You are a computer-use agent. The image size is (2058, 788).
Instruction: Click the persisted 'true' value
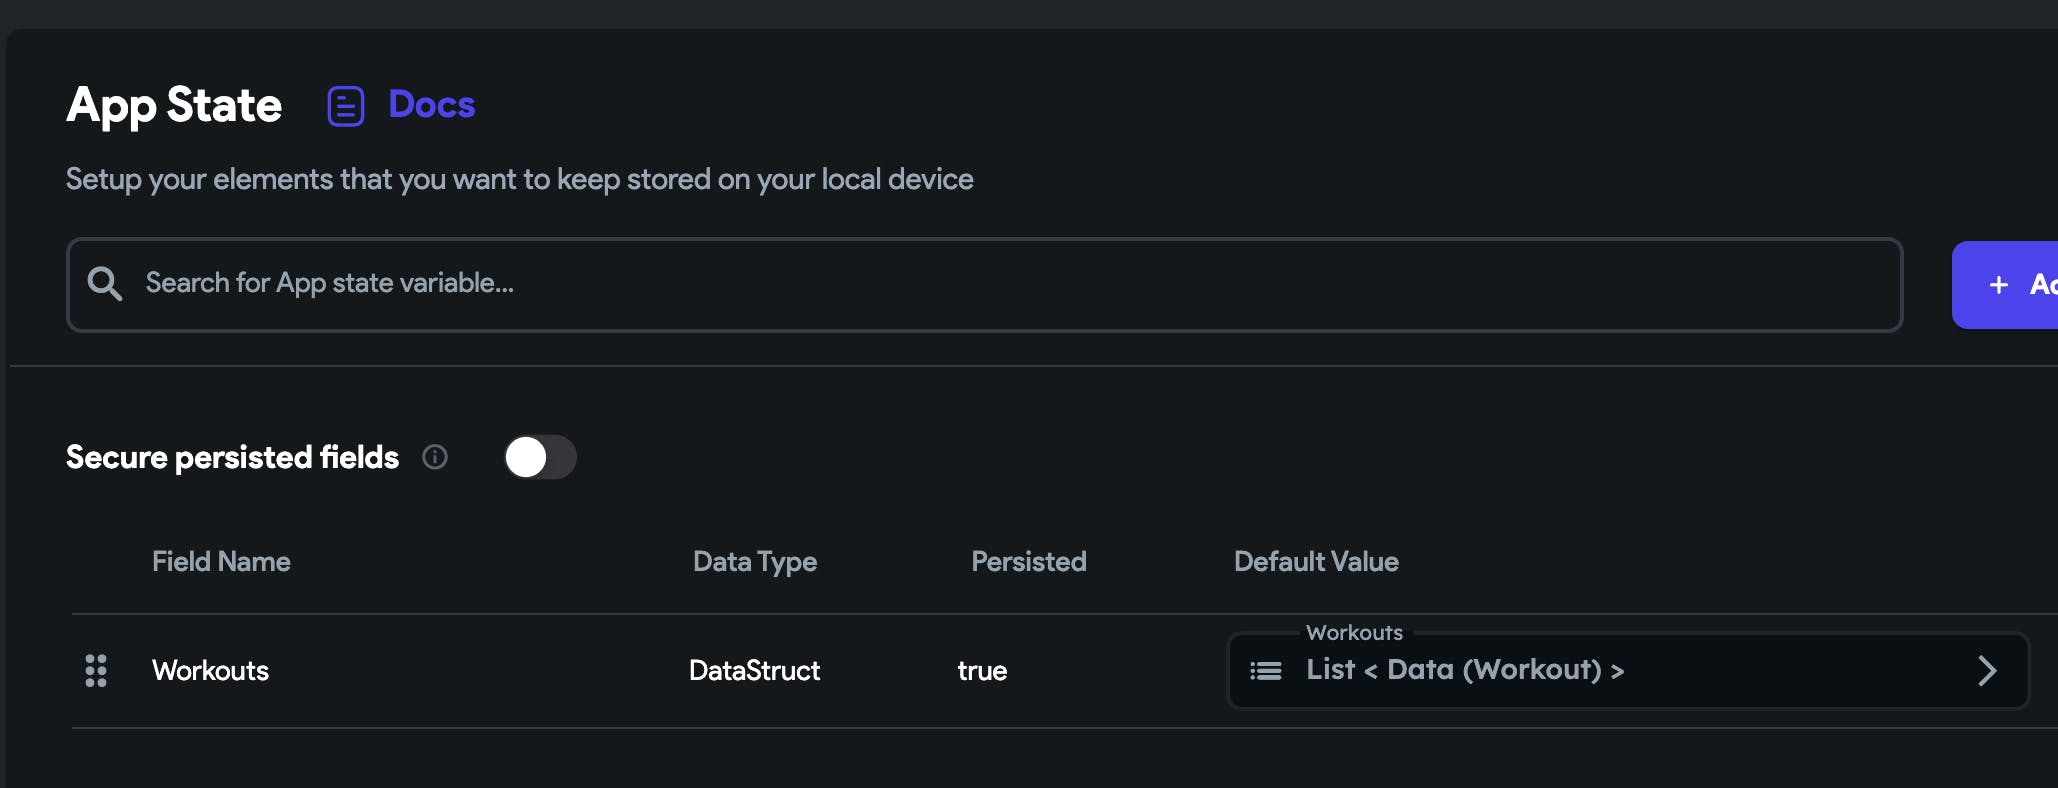[x=982, y=670]
